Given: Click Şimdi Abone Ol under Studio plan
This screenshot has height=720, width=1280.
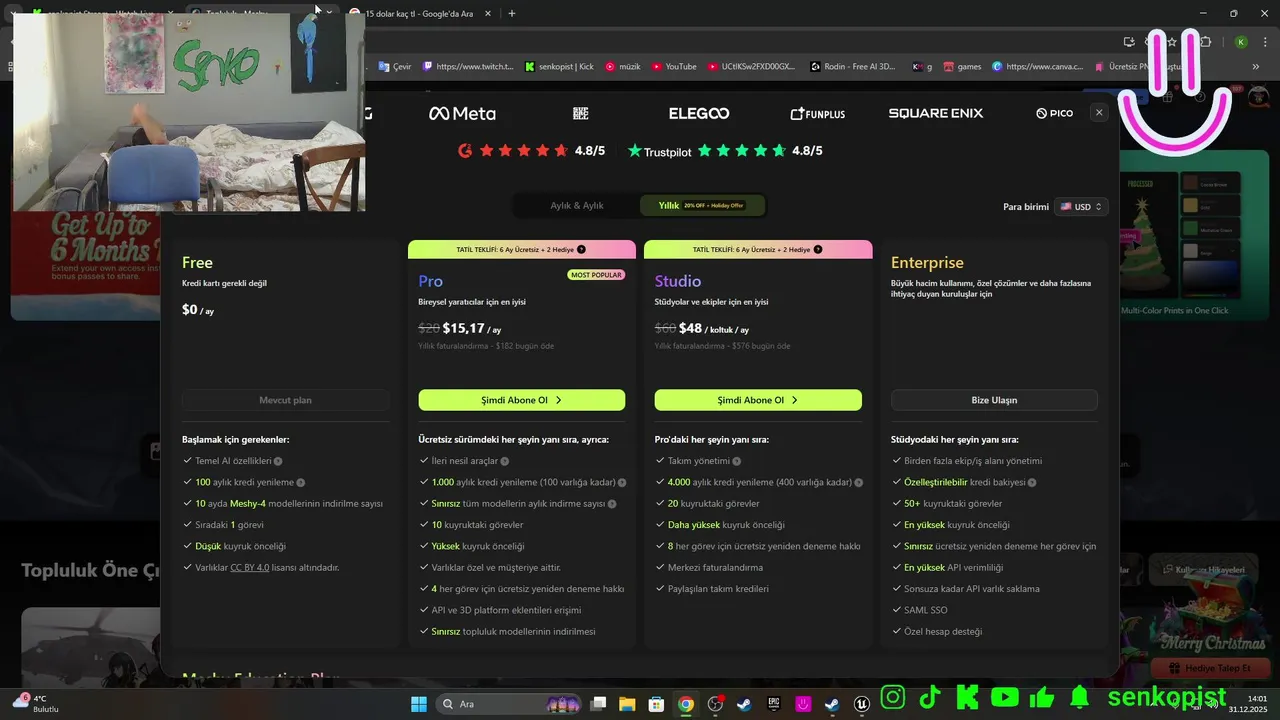Looking at the screenshot, I should tap(758, 400).
